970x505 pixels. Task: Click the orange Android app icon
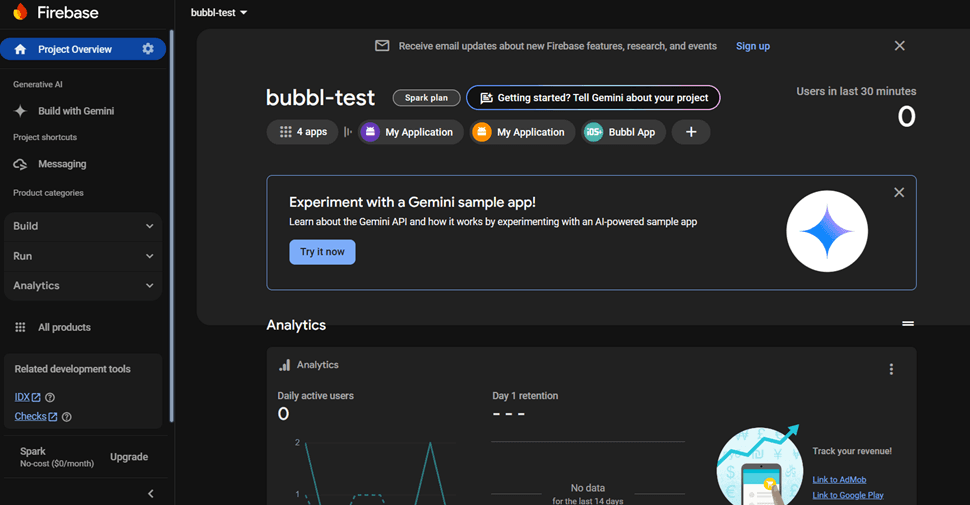481,132
